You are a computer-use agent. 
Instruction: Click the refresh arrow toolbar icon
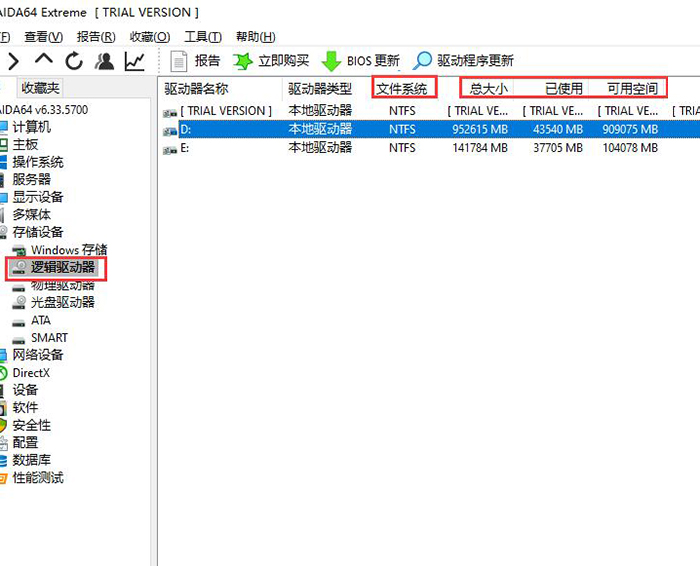(74, 61)
